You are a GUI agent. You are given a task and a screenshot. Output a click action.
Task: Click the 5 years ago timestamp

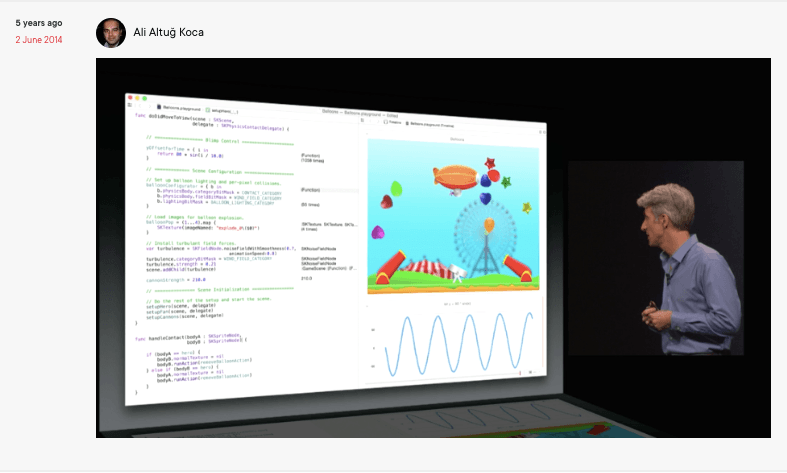38,22
